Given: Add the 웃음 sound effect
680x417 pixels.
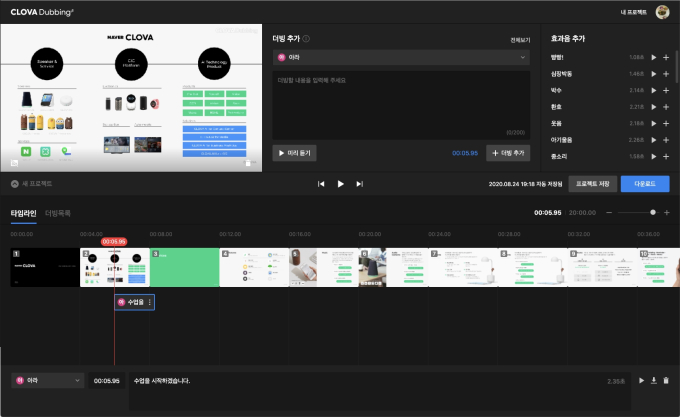Looking at the screenshot, I should pos(666,123).
